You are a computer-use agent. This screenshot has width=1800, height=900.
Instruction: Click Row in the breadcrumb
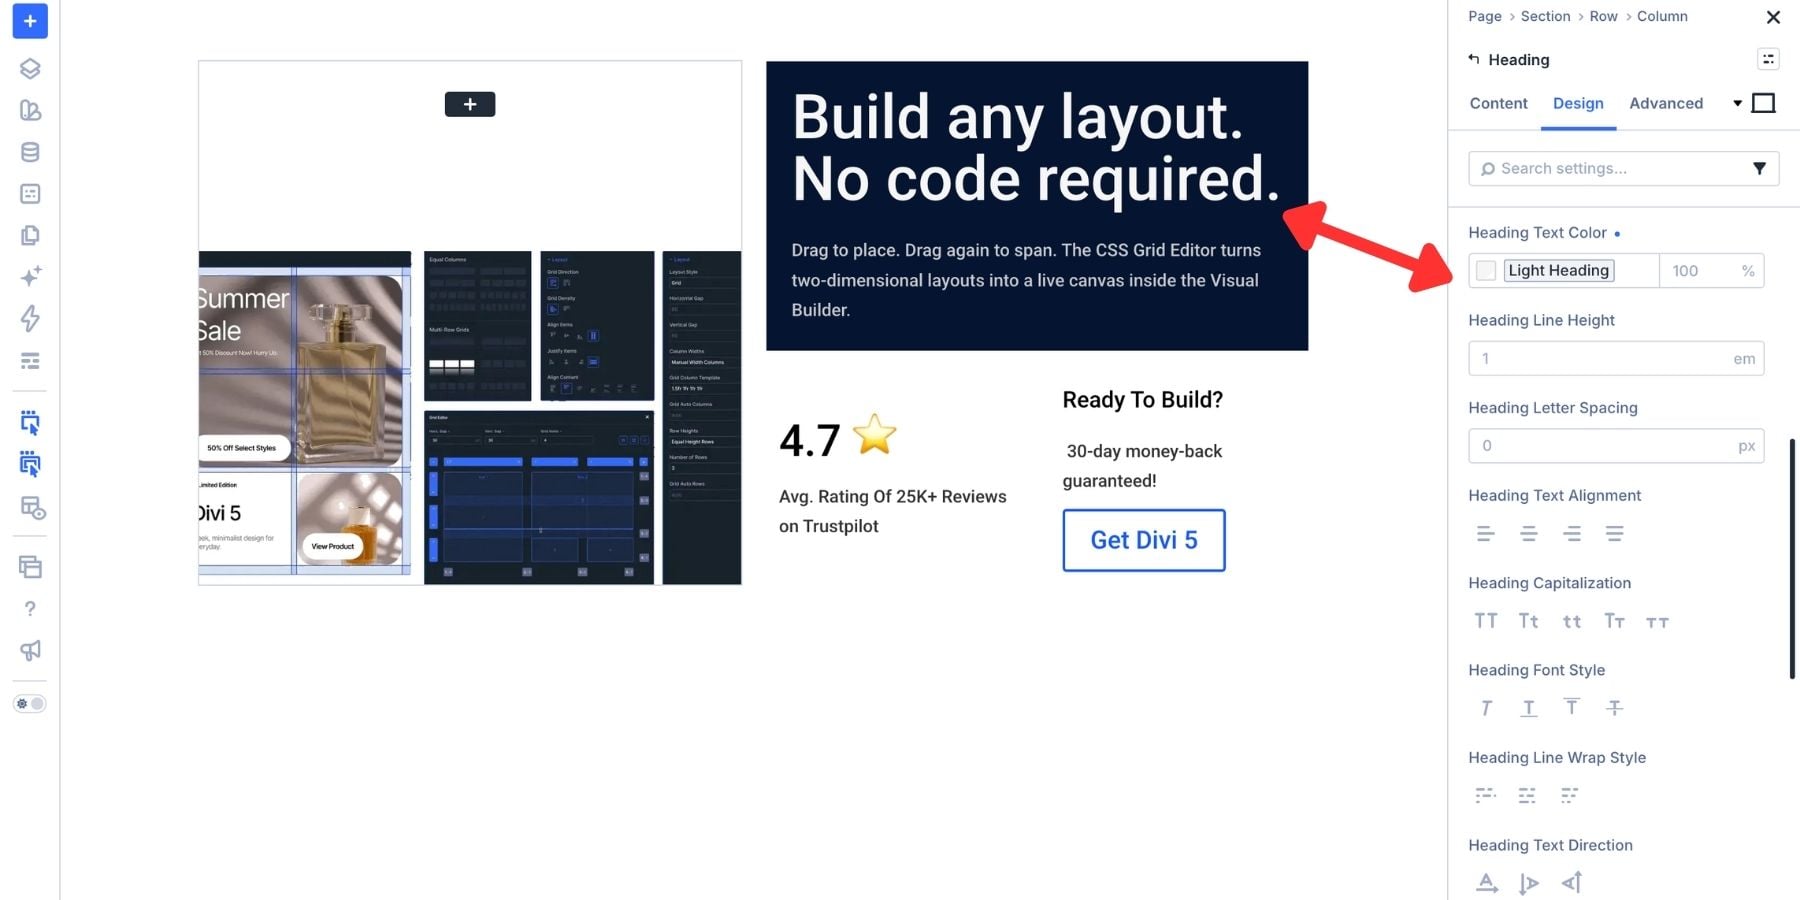[1603, 16]
